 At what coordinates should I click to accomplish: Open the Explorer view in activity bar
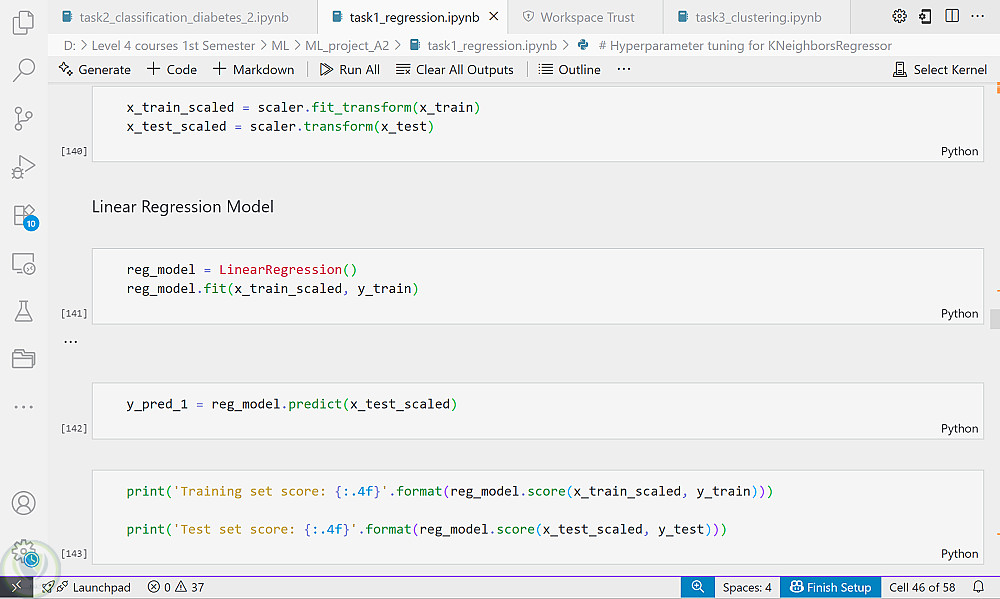(24, 22)
